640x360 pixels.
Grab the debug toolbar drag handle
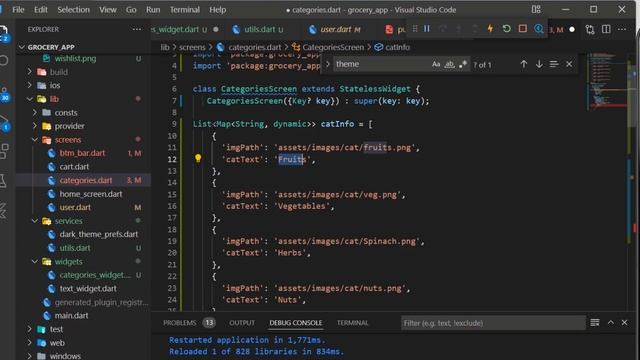click(415, 29)
